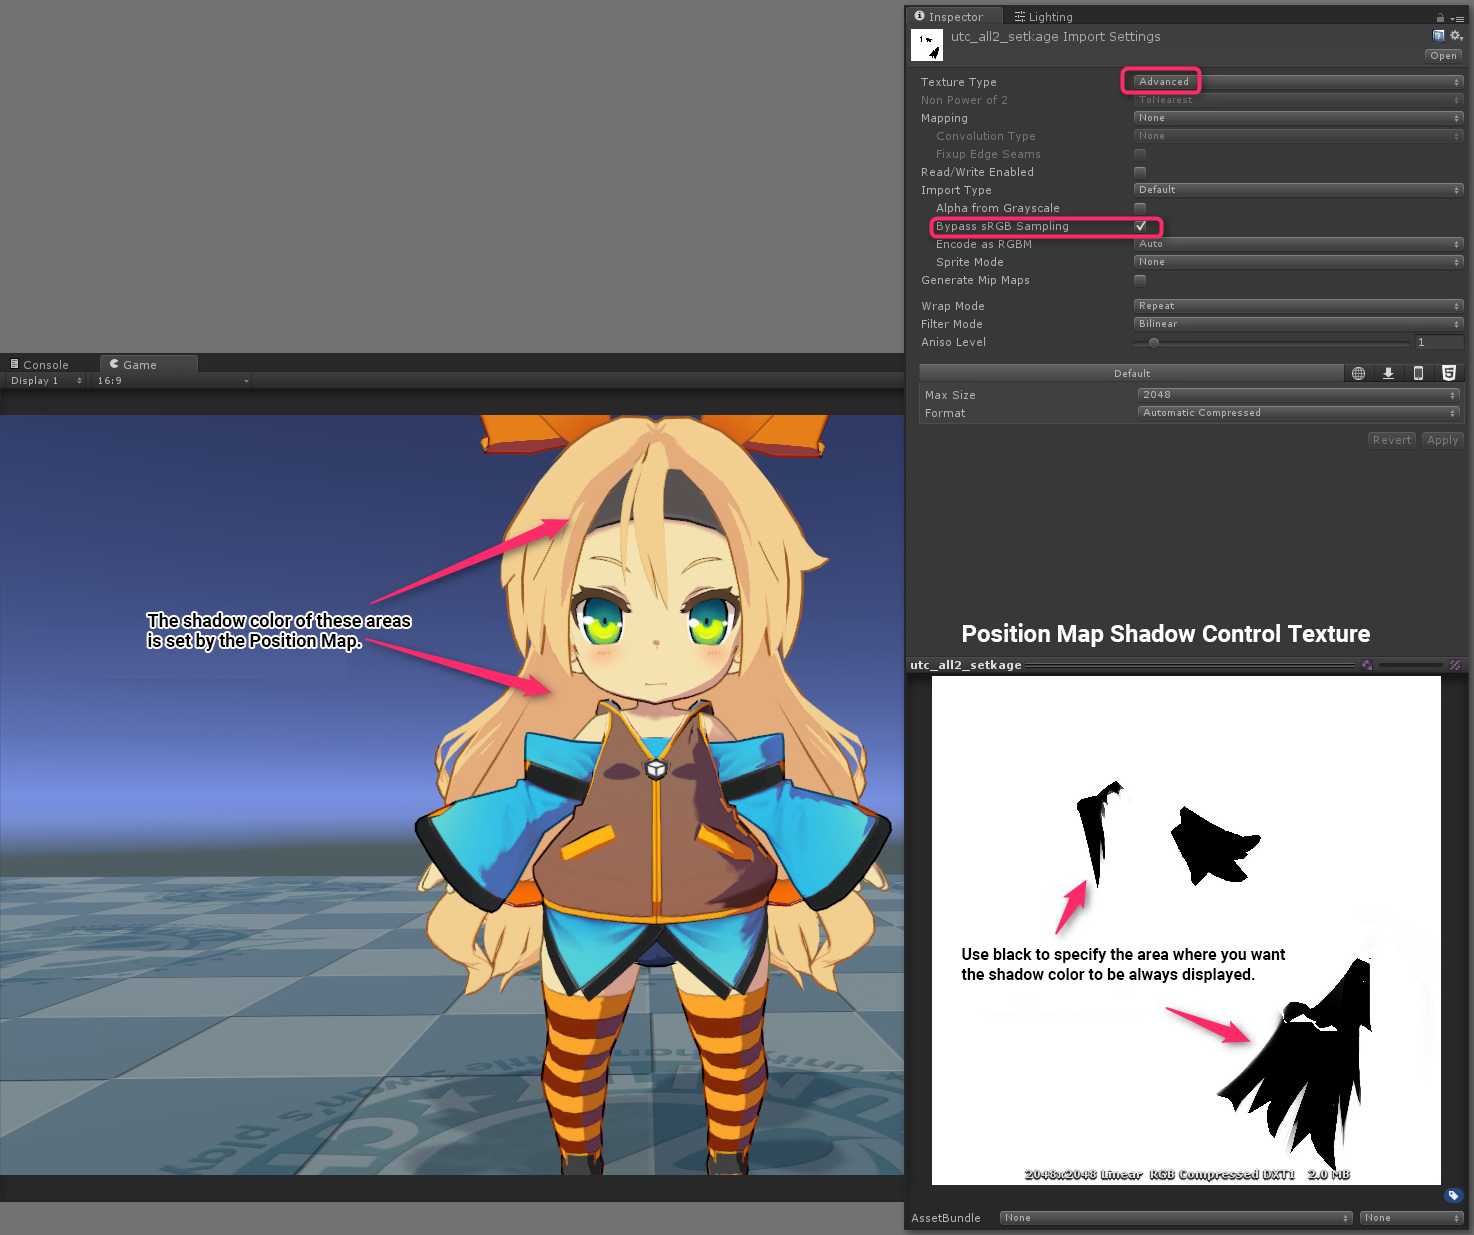
Task: Select the web platform globe icon
Action: pyautogui.click(x=1358, y=373)
